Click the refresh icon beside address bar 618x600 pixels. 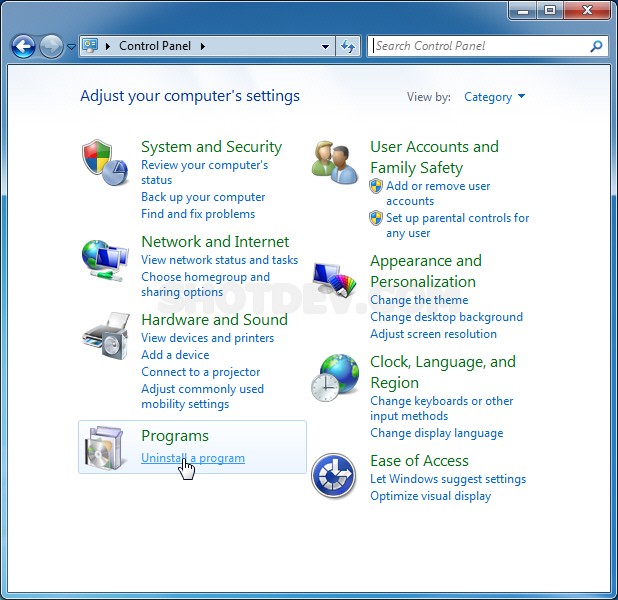tap(348, 47)
